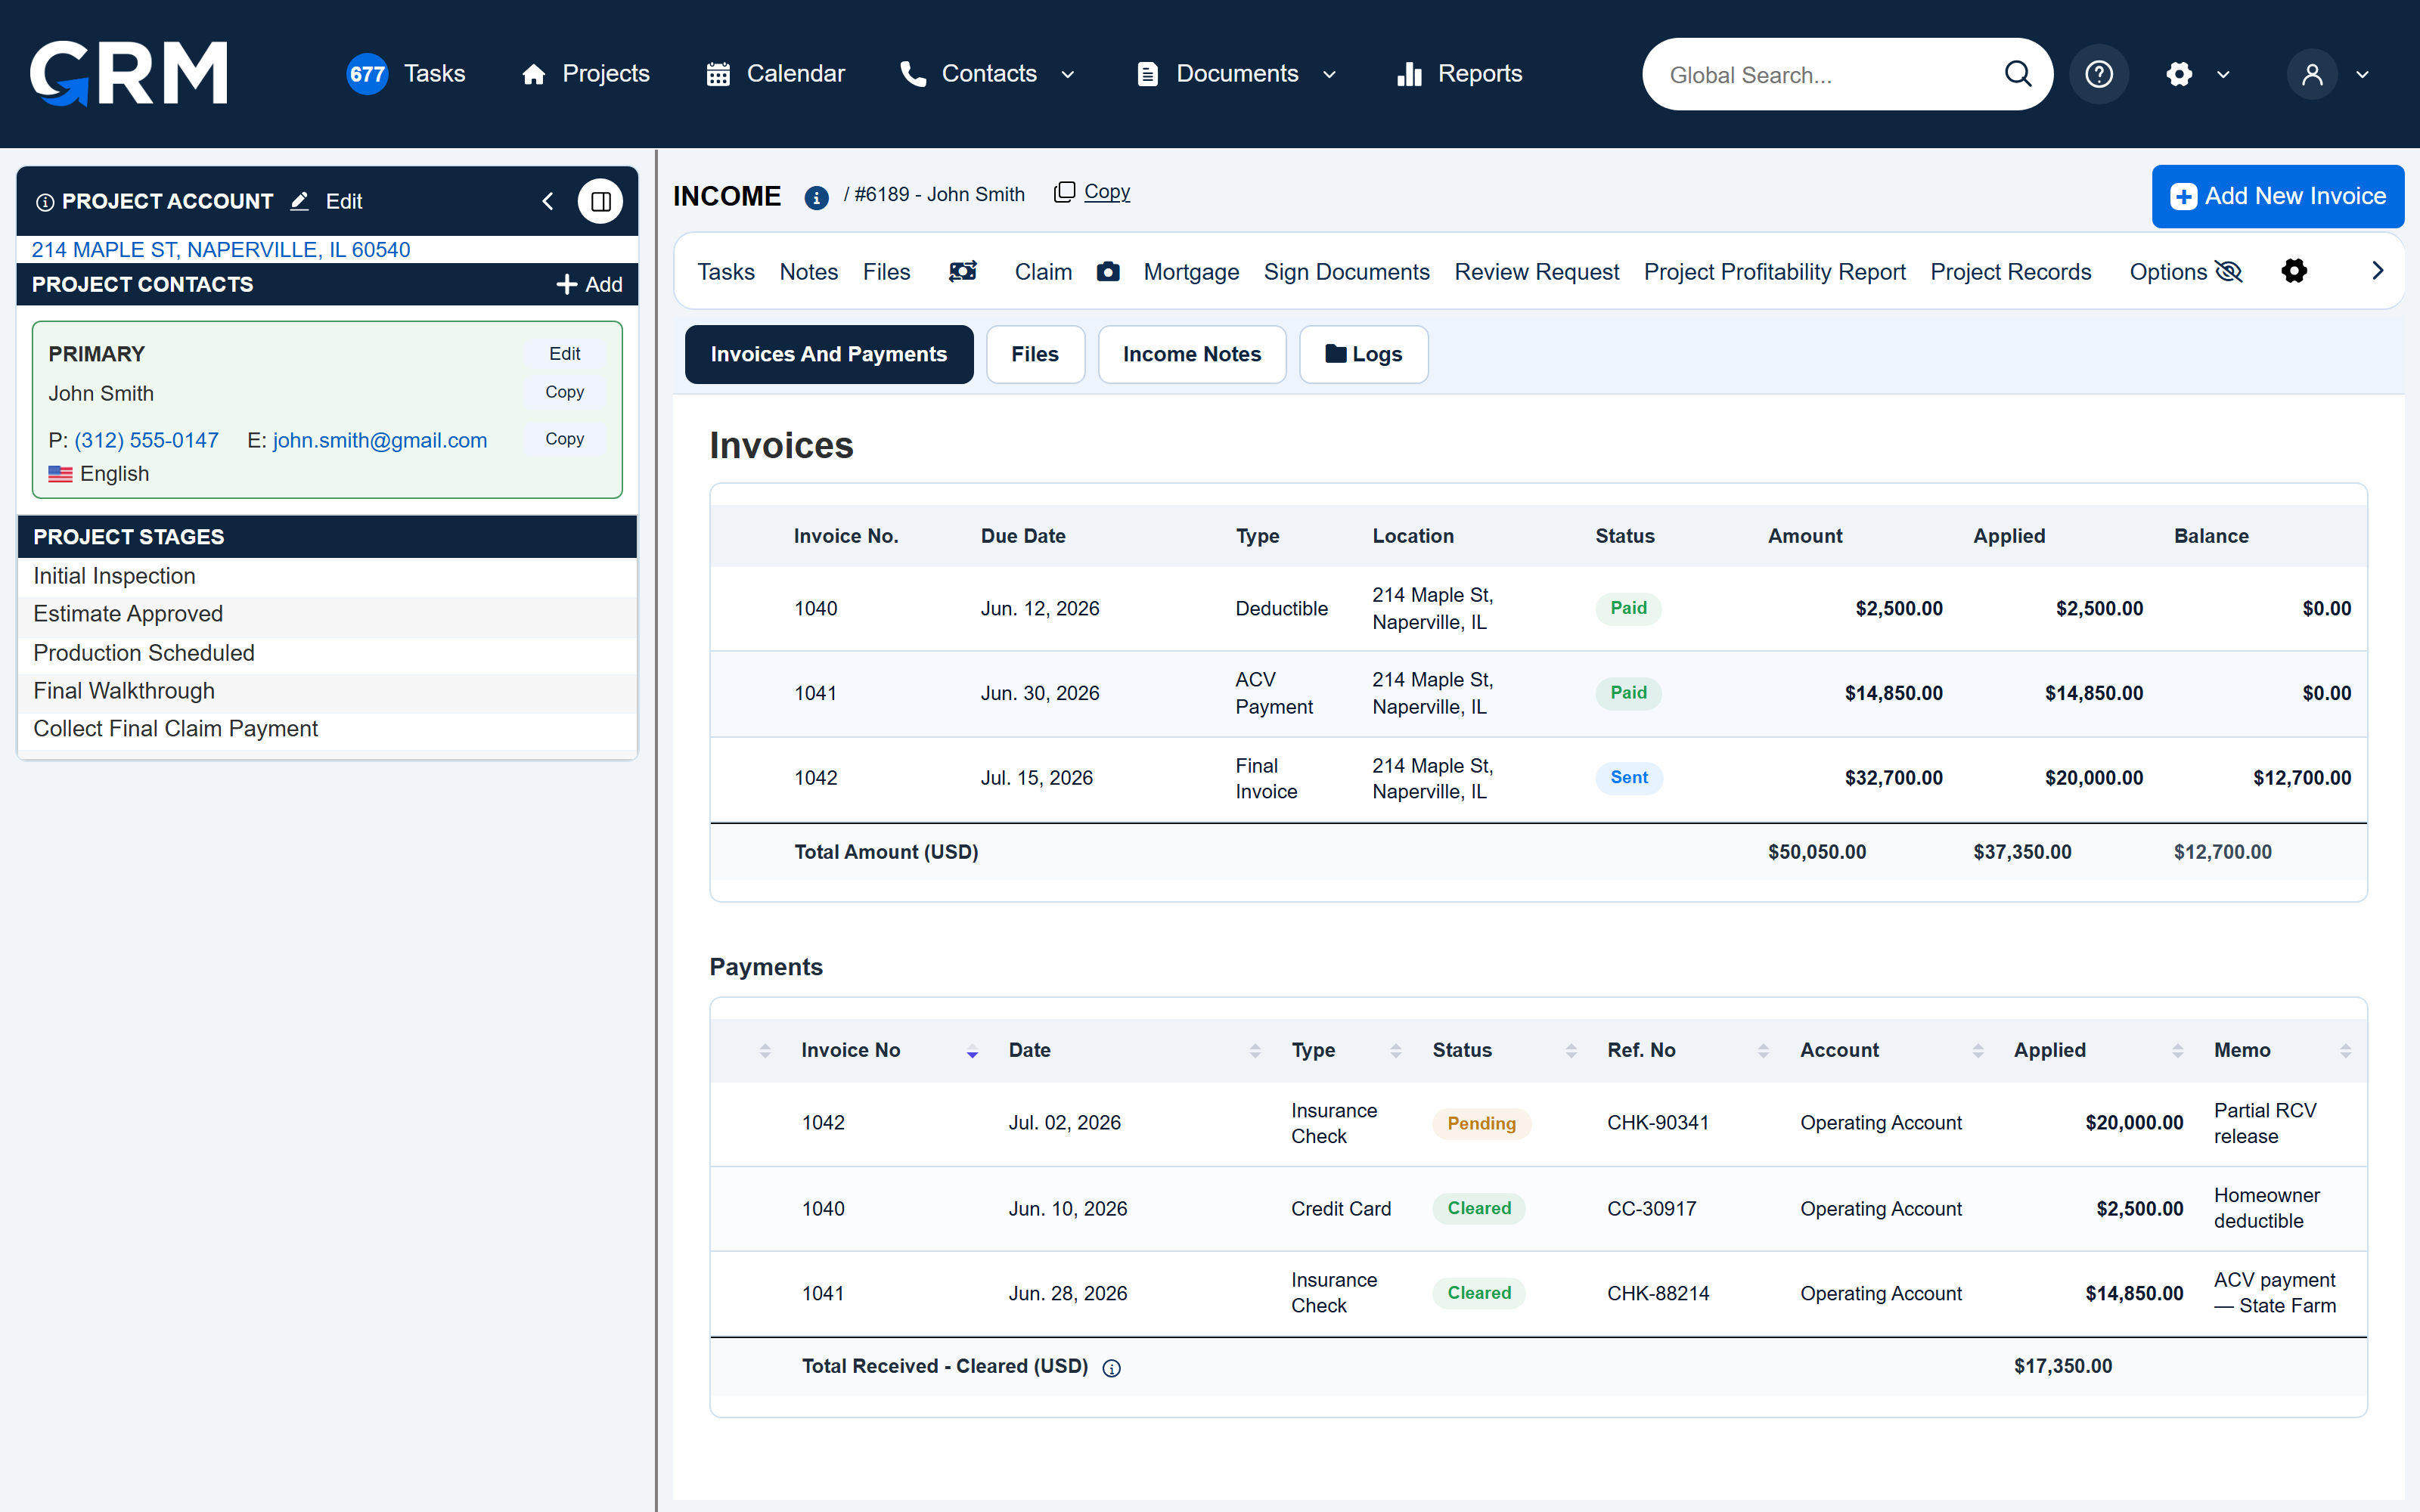Sort payments by Date column arrows
Viewport: 2420px width, 1512px height.
coord(1254,1051)
